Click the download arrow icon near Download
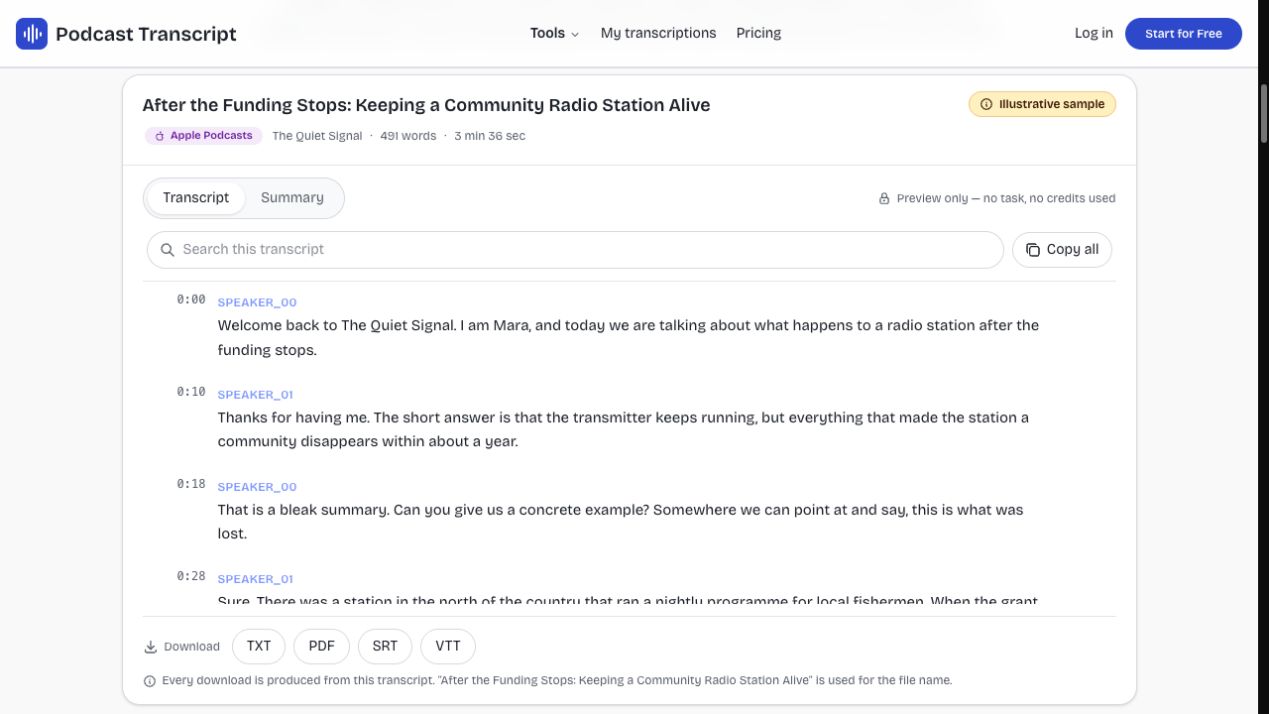The image size is (1269, 714). click(x=150, y=647)
